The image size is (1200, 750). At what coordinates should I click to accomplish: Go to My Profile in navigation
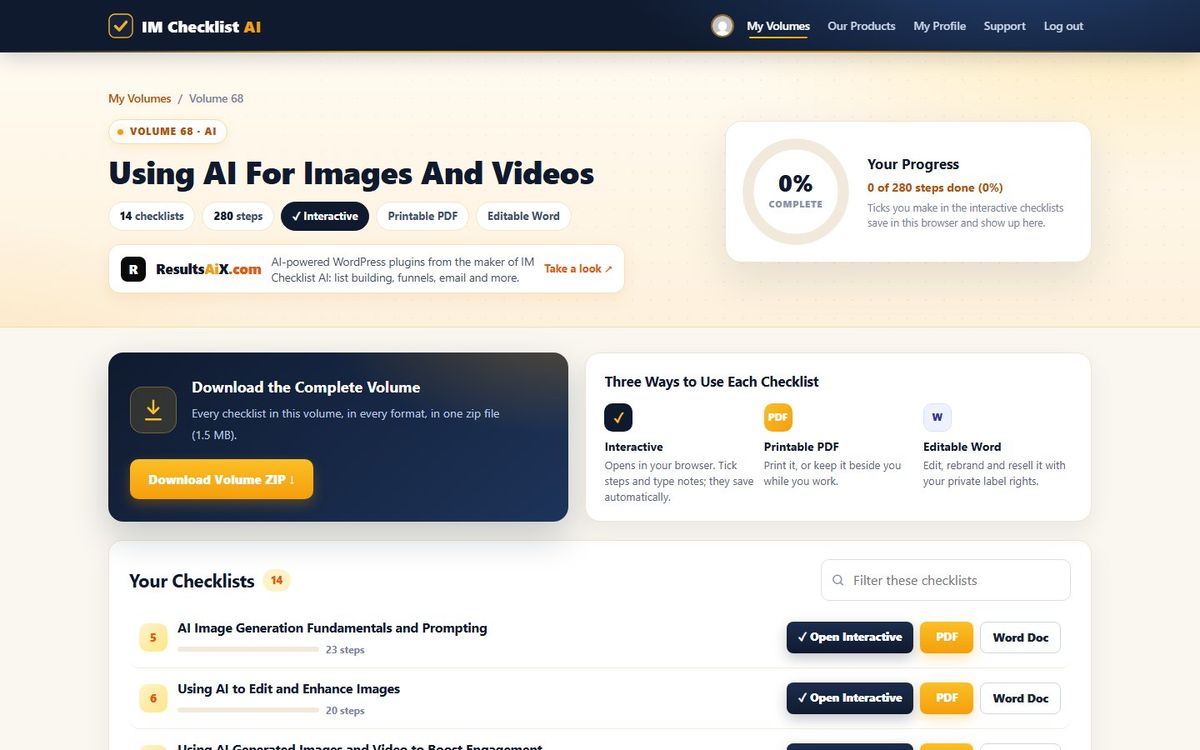pos(939,26)
